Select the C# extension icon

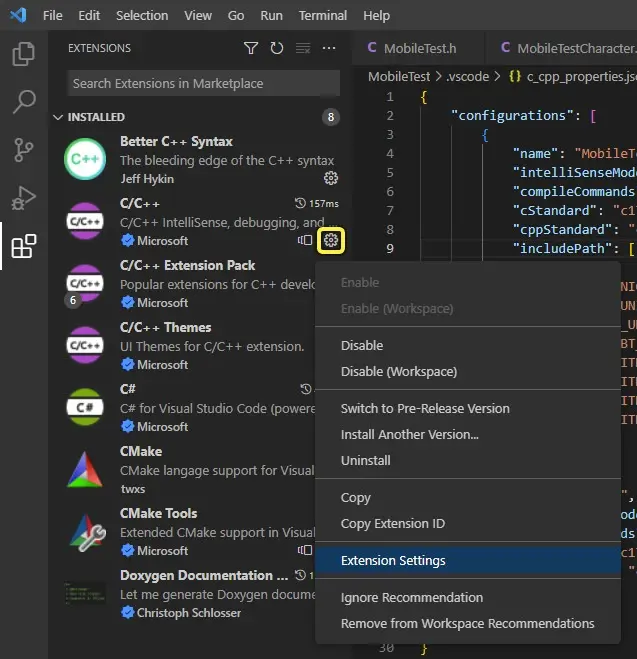pos(85,407)
